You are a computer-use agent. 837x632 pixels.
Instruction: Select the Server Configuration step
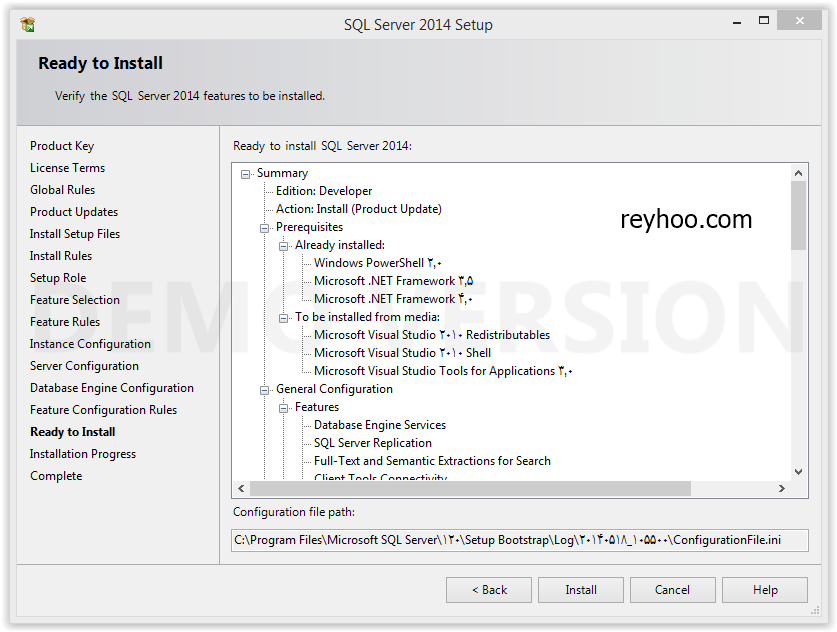[84, 366]
